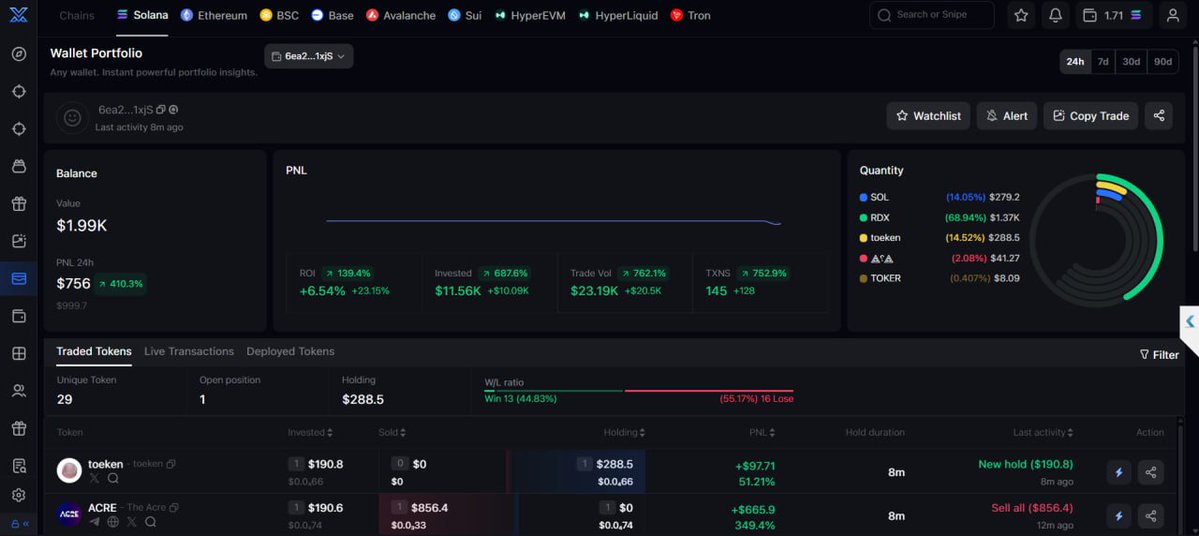This screenshot has height=536, width=1199.
Task: Switch to Base chain
Action: tap(333, 15)
